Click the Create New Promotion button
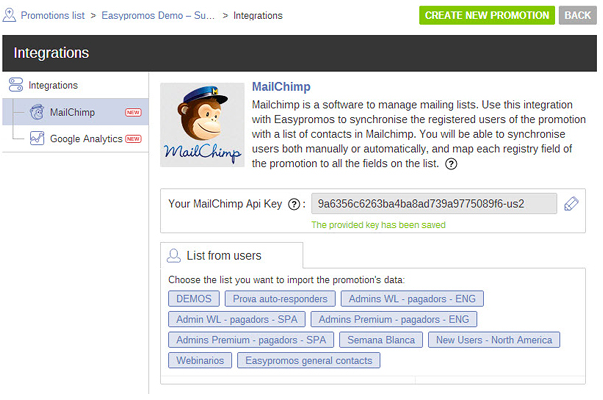 click(487, 15)
